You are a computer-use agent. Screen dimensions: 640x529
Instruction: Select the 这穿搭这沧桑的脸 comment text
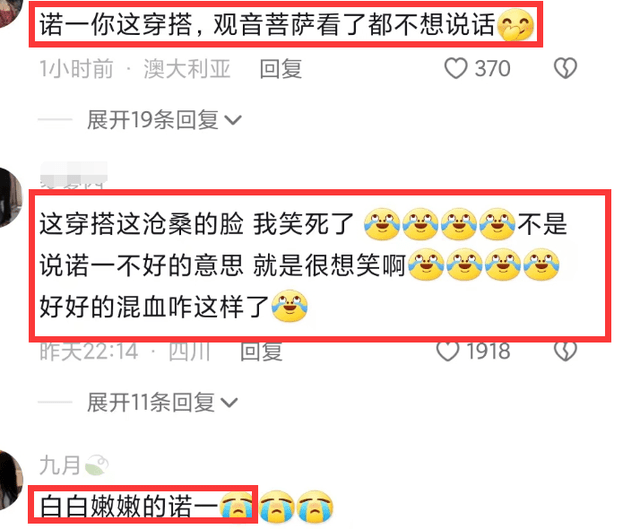coord(303,265)
